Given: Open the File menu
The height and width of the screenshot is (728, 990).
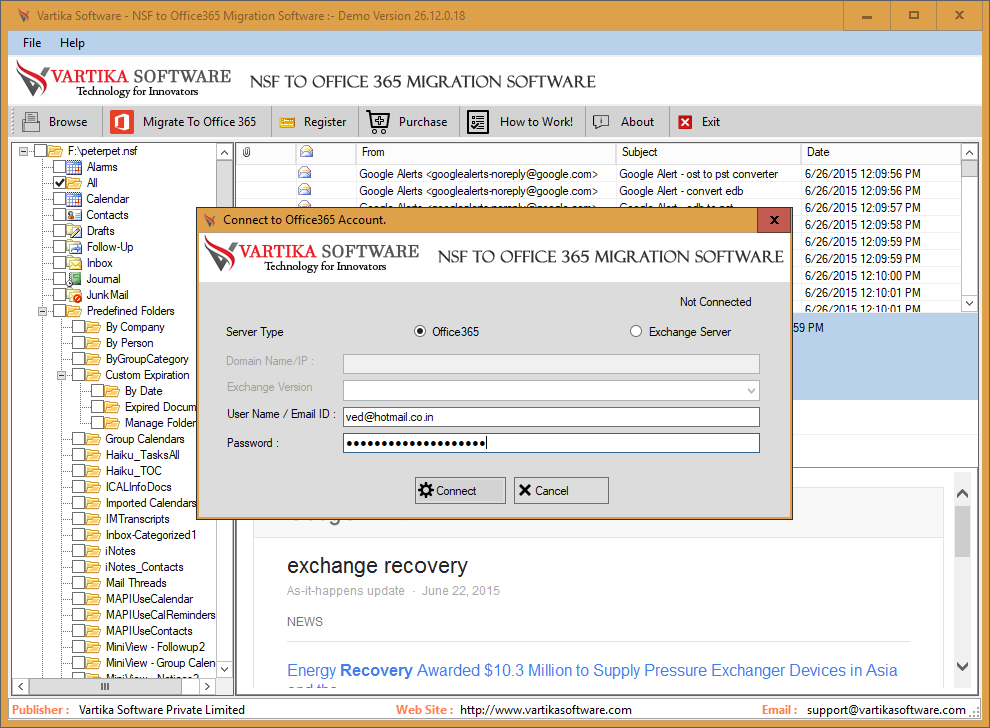Looking at the screenshot, I should coord(32,43).
